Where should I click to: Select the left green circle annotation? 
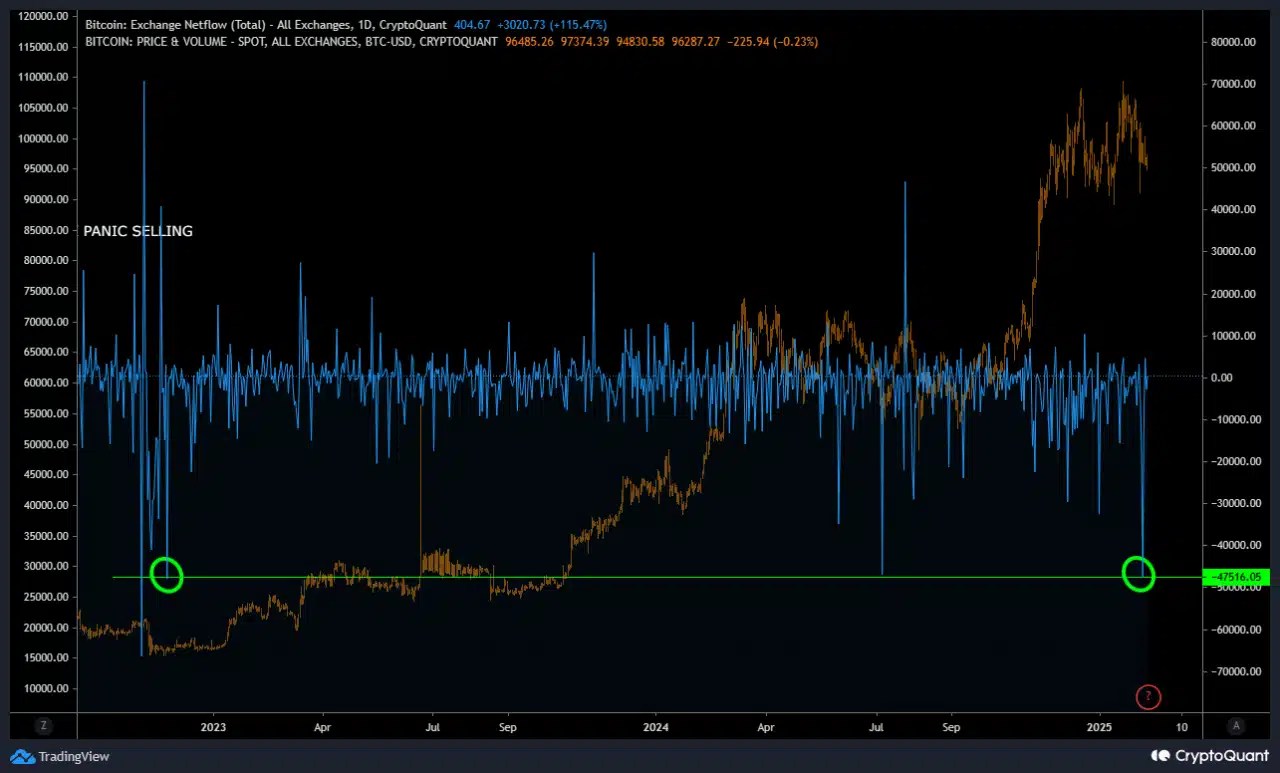pyautogui.click(x=166, y=574)
